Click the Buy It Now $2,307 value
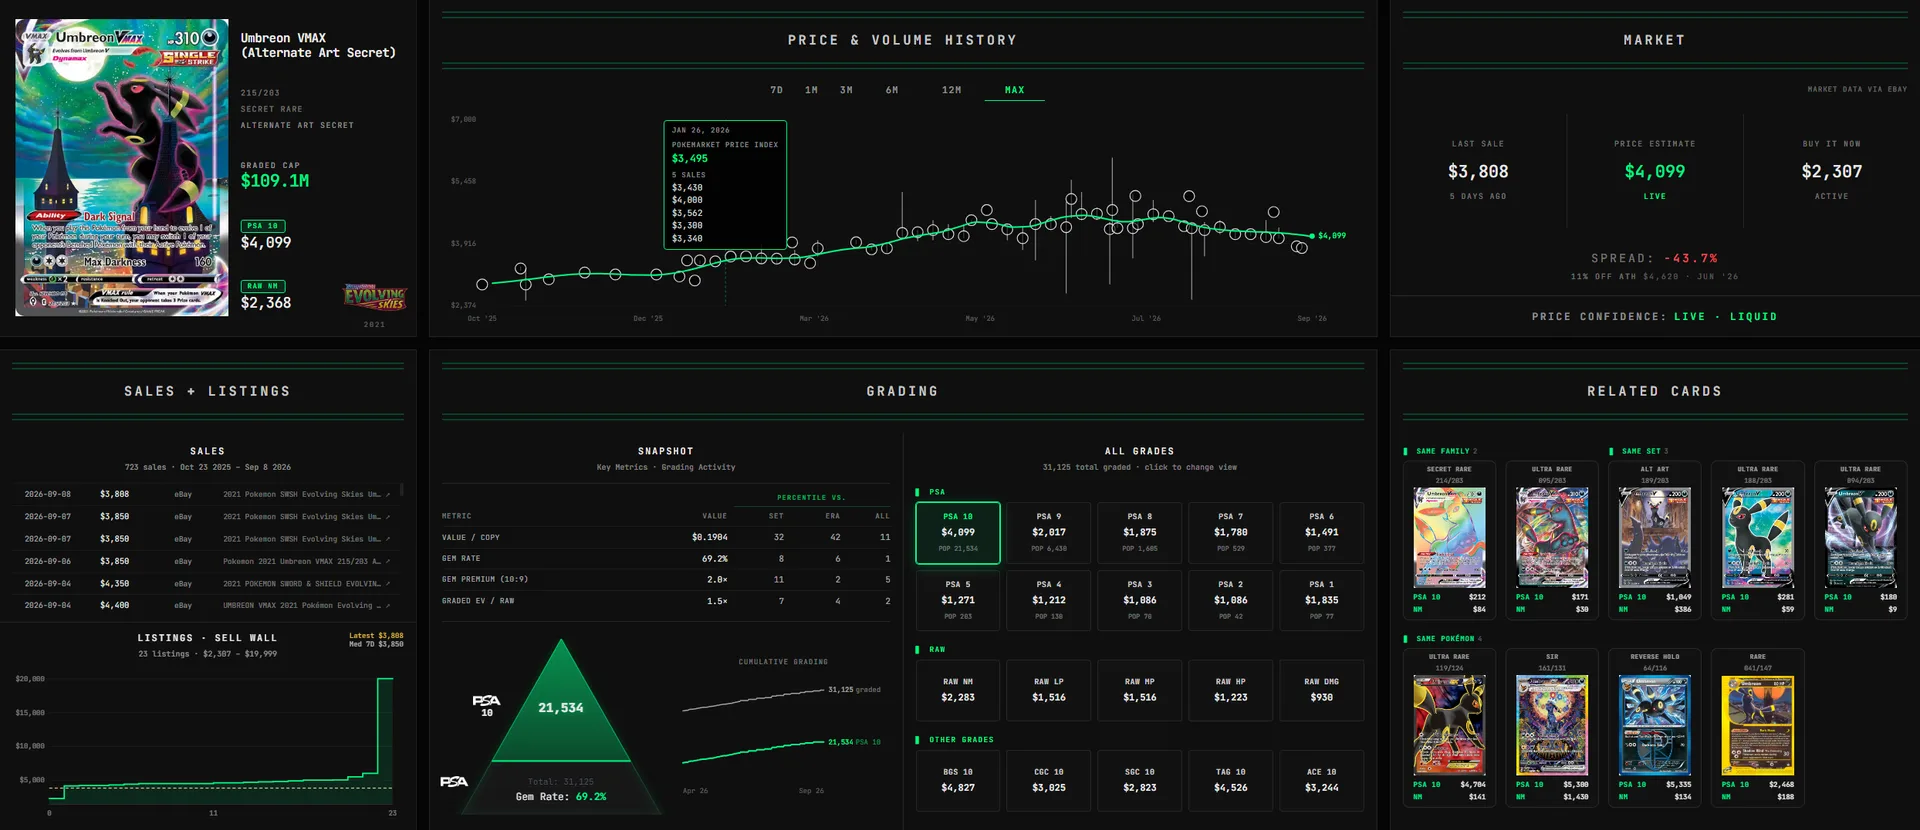This screenshot has width=1920, height=830. click(1832, 172)
